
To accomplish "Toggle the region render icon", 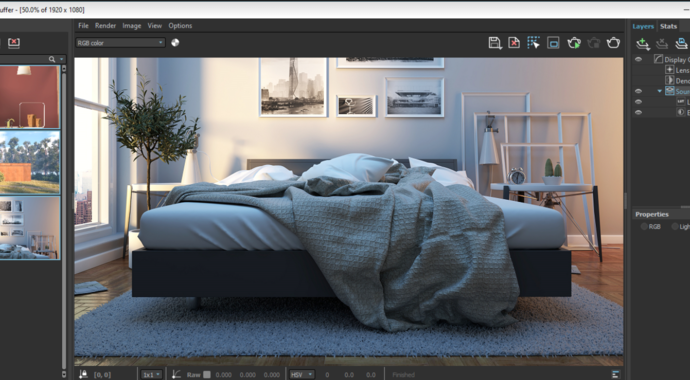I will click(x=553, y=43).
